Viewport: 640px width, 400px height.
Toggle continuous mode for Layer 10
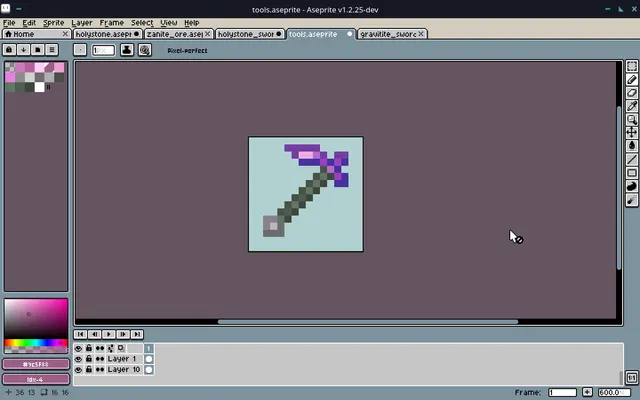[x=100, y=370]
